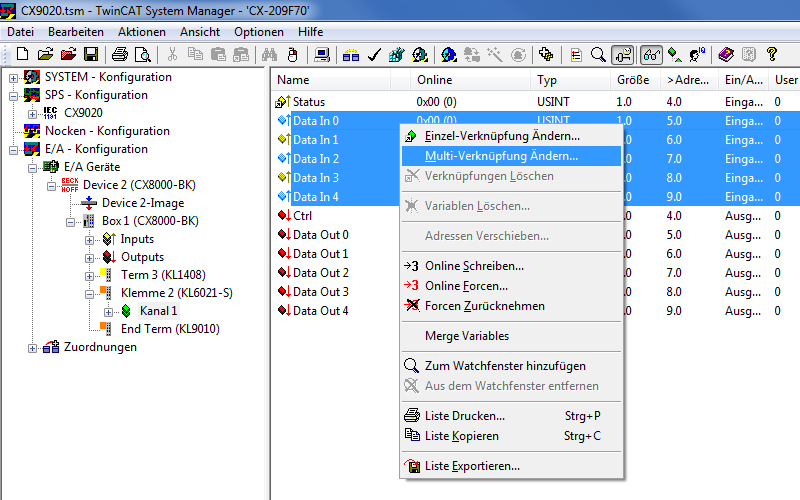
Task: Choose Multi-Verknüpfung Ändern from context menu
Action: tap(511, 156)
